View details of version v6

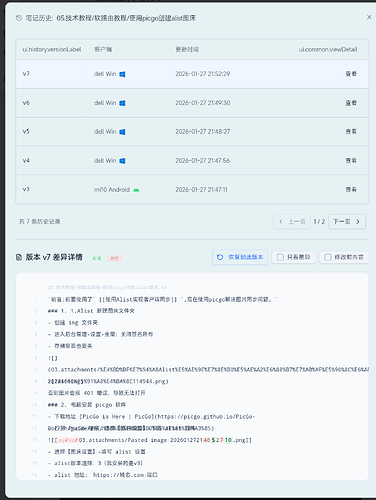(351, 103)
